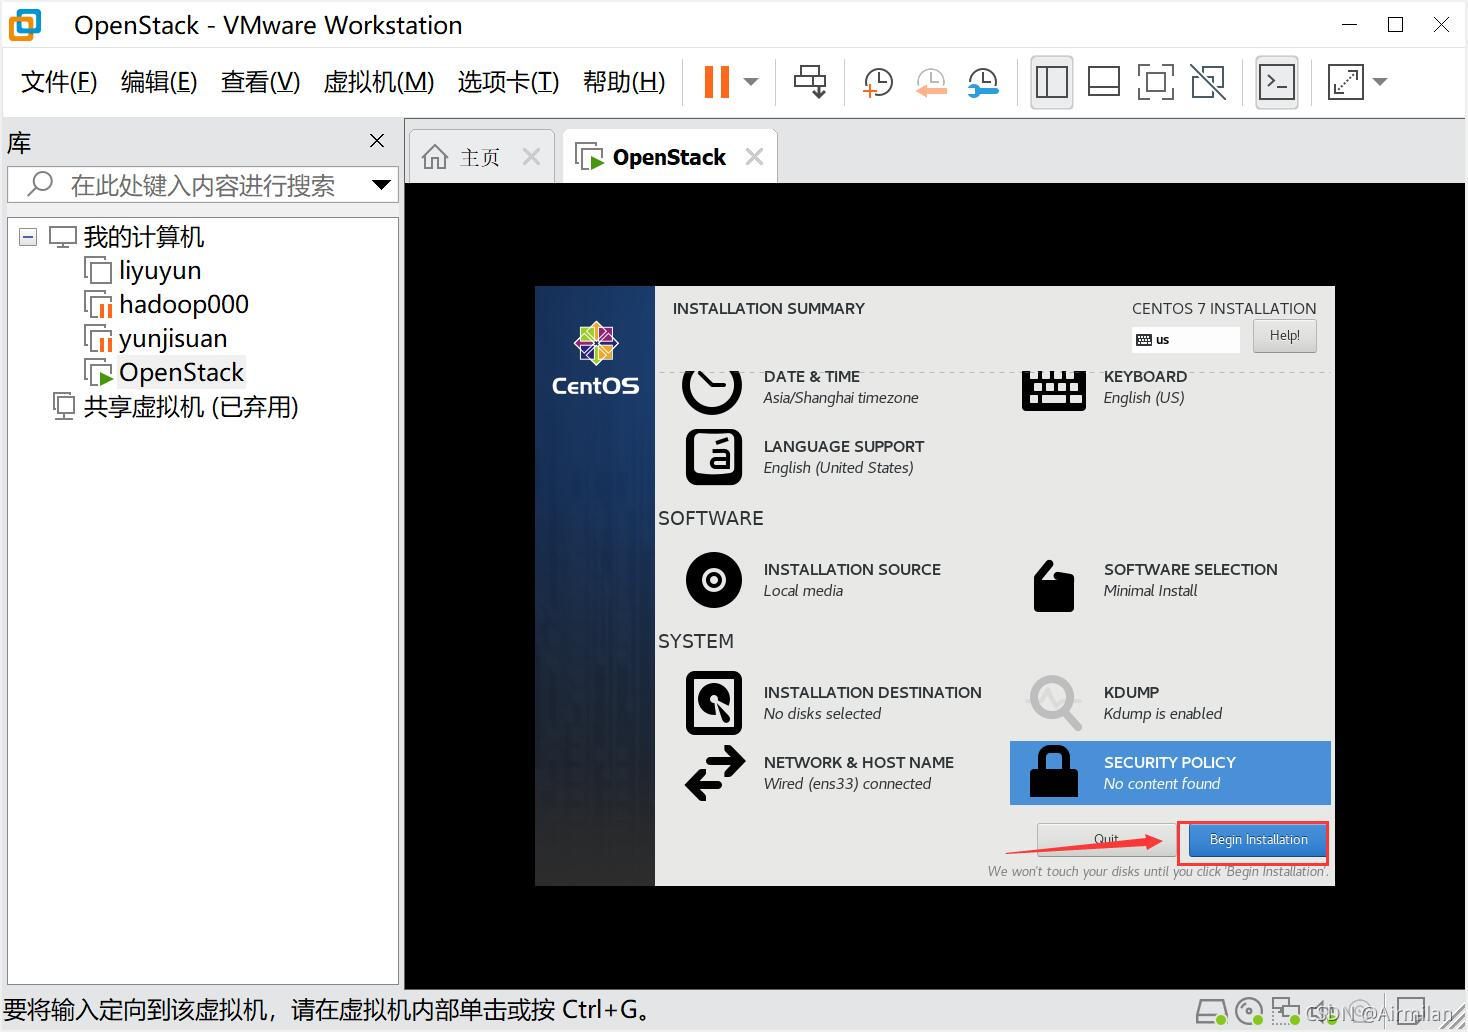Open the 编辑(E) menu
The image size is (1468, 1032).
click(x=159, y=82)
